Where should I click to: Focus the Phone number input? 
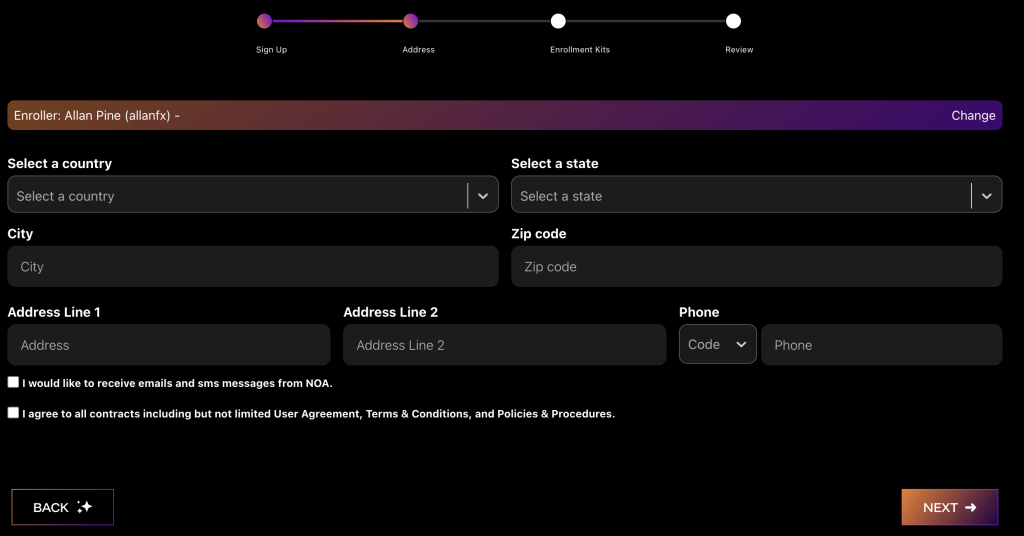pyautogui.click(x=881, y=345)
